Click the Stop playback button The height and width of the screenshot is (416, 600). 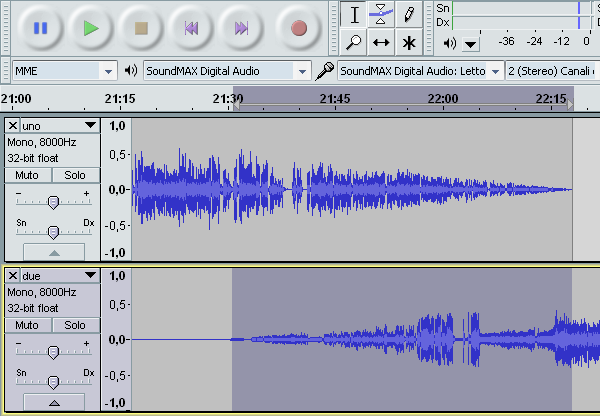pos(141,28)
